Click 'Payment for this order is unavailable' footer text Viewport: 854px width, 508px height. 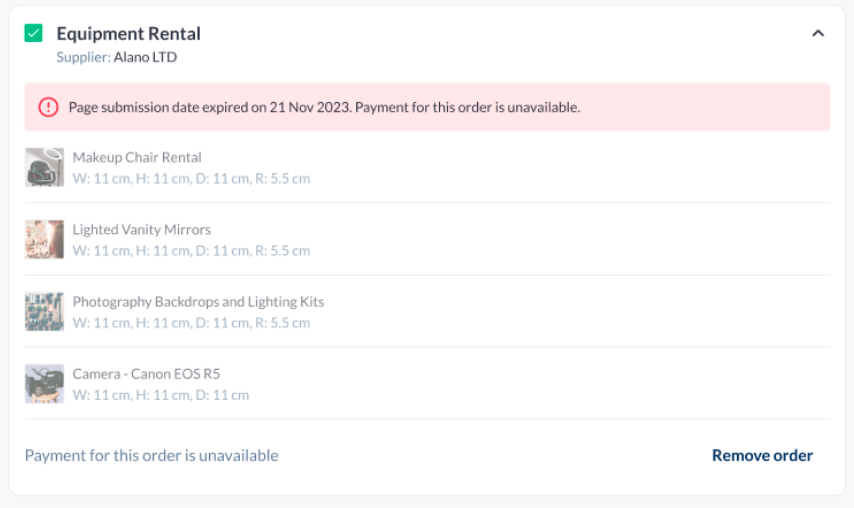click(151, 455)
